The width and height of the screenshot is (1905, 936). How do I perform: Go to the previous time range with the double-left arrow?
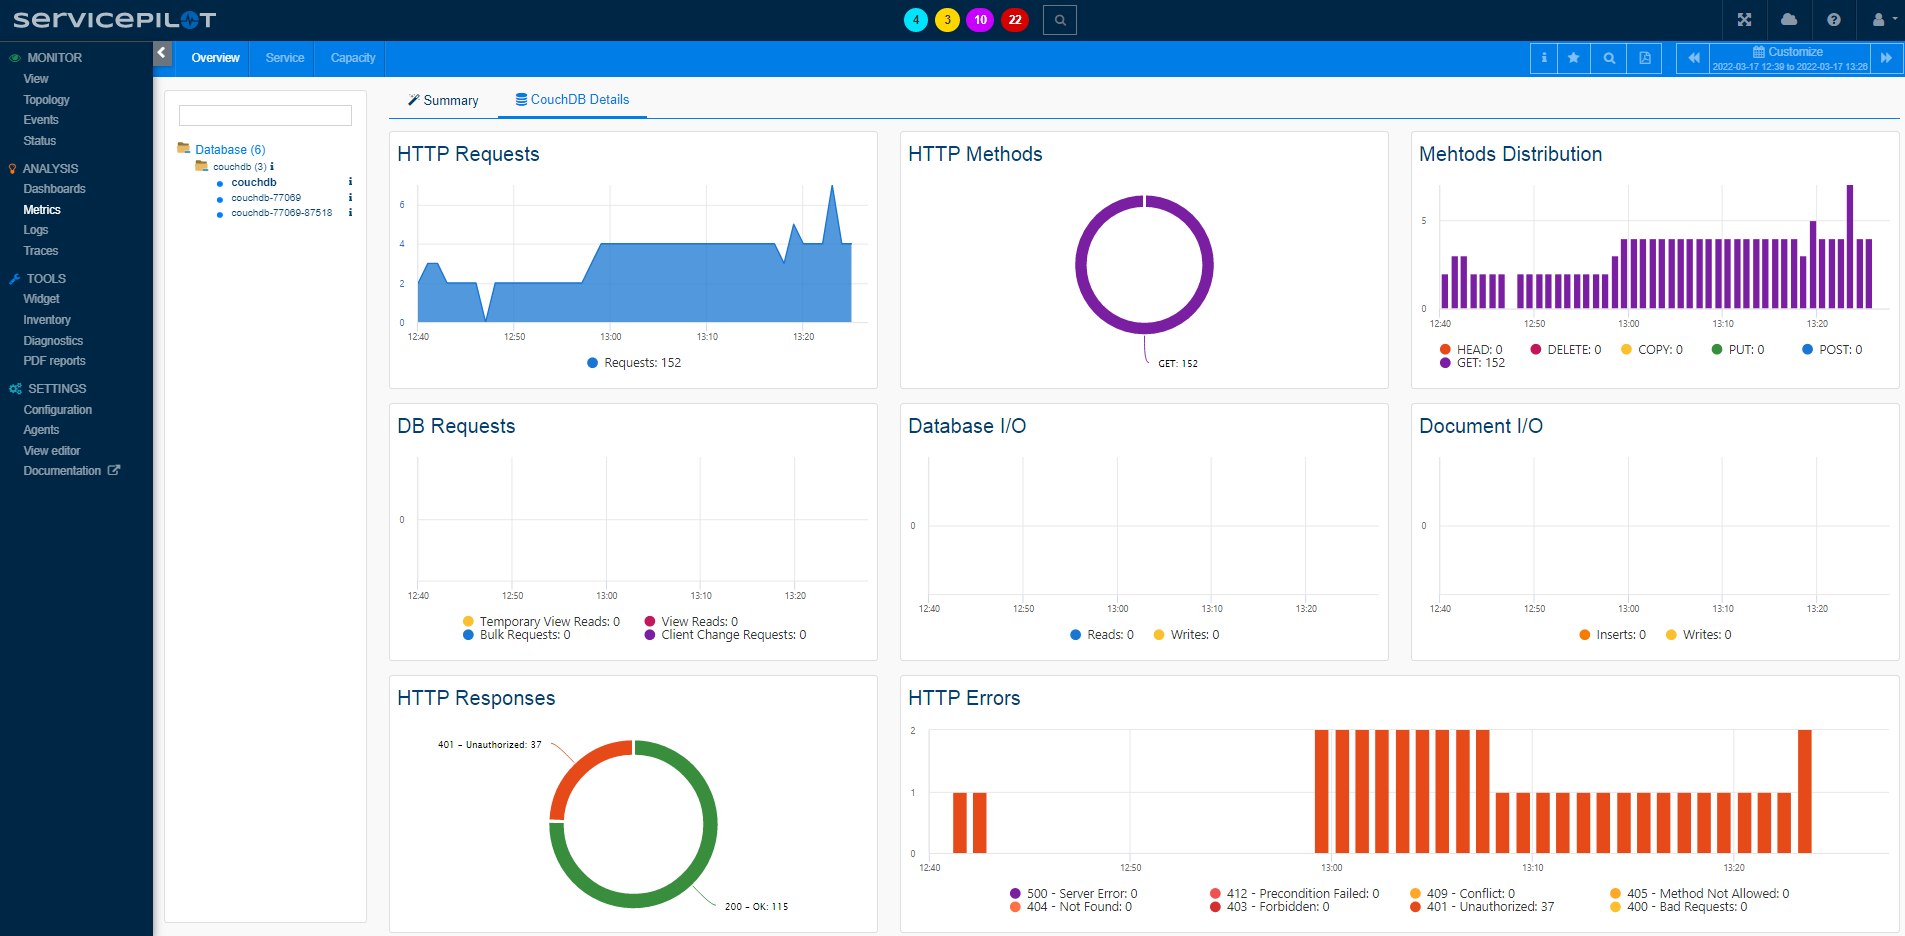click(1693, 58)
